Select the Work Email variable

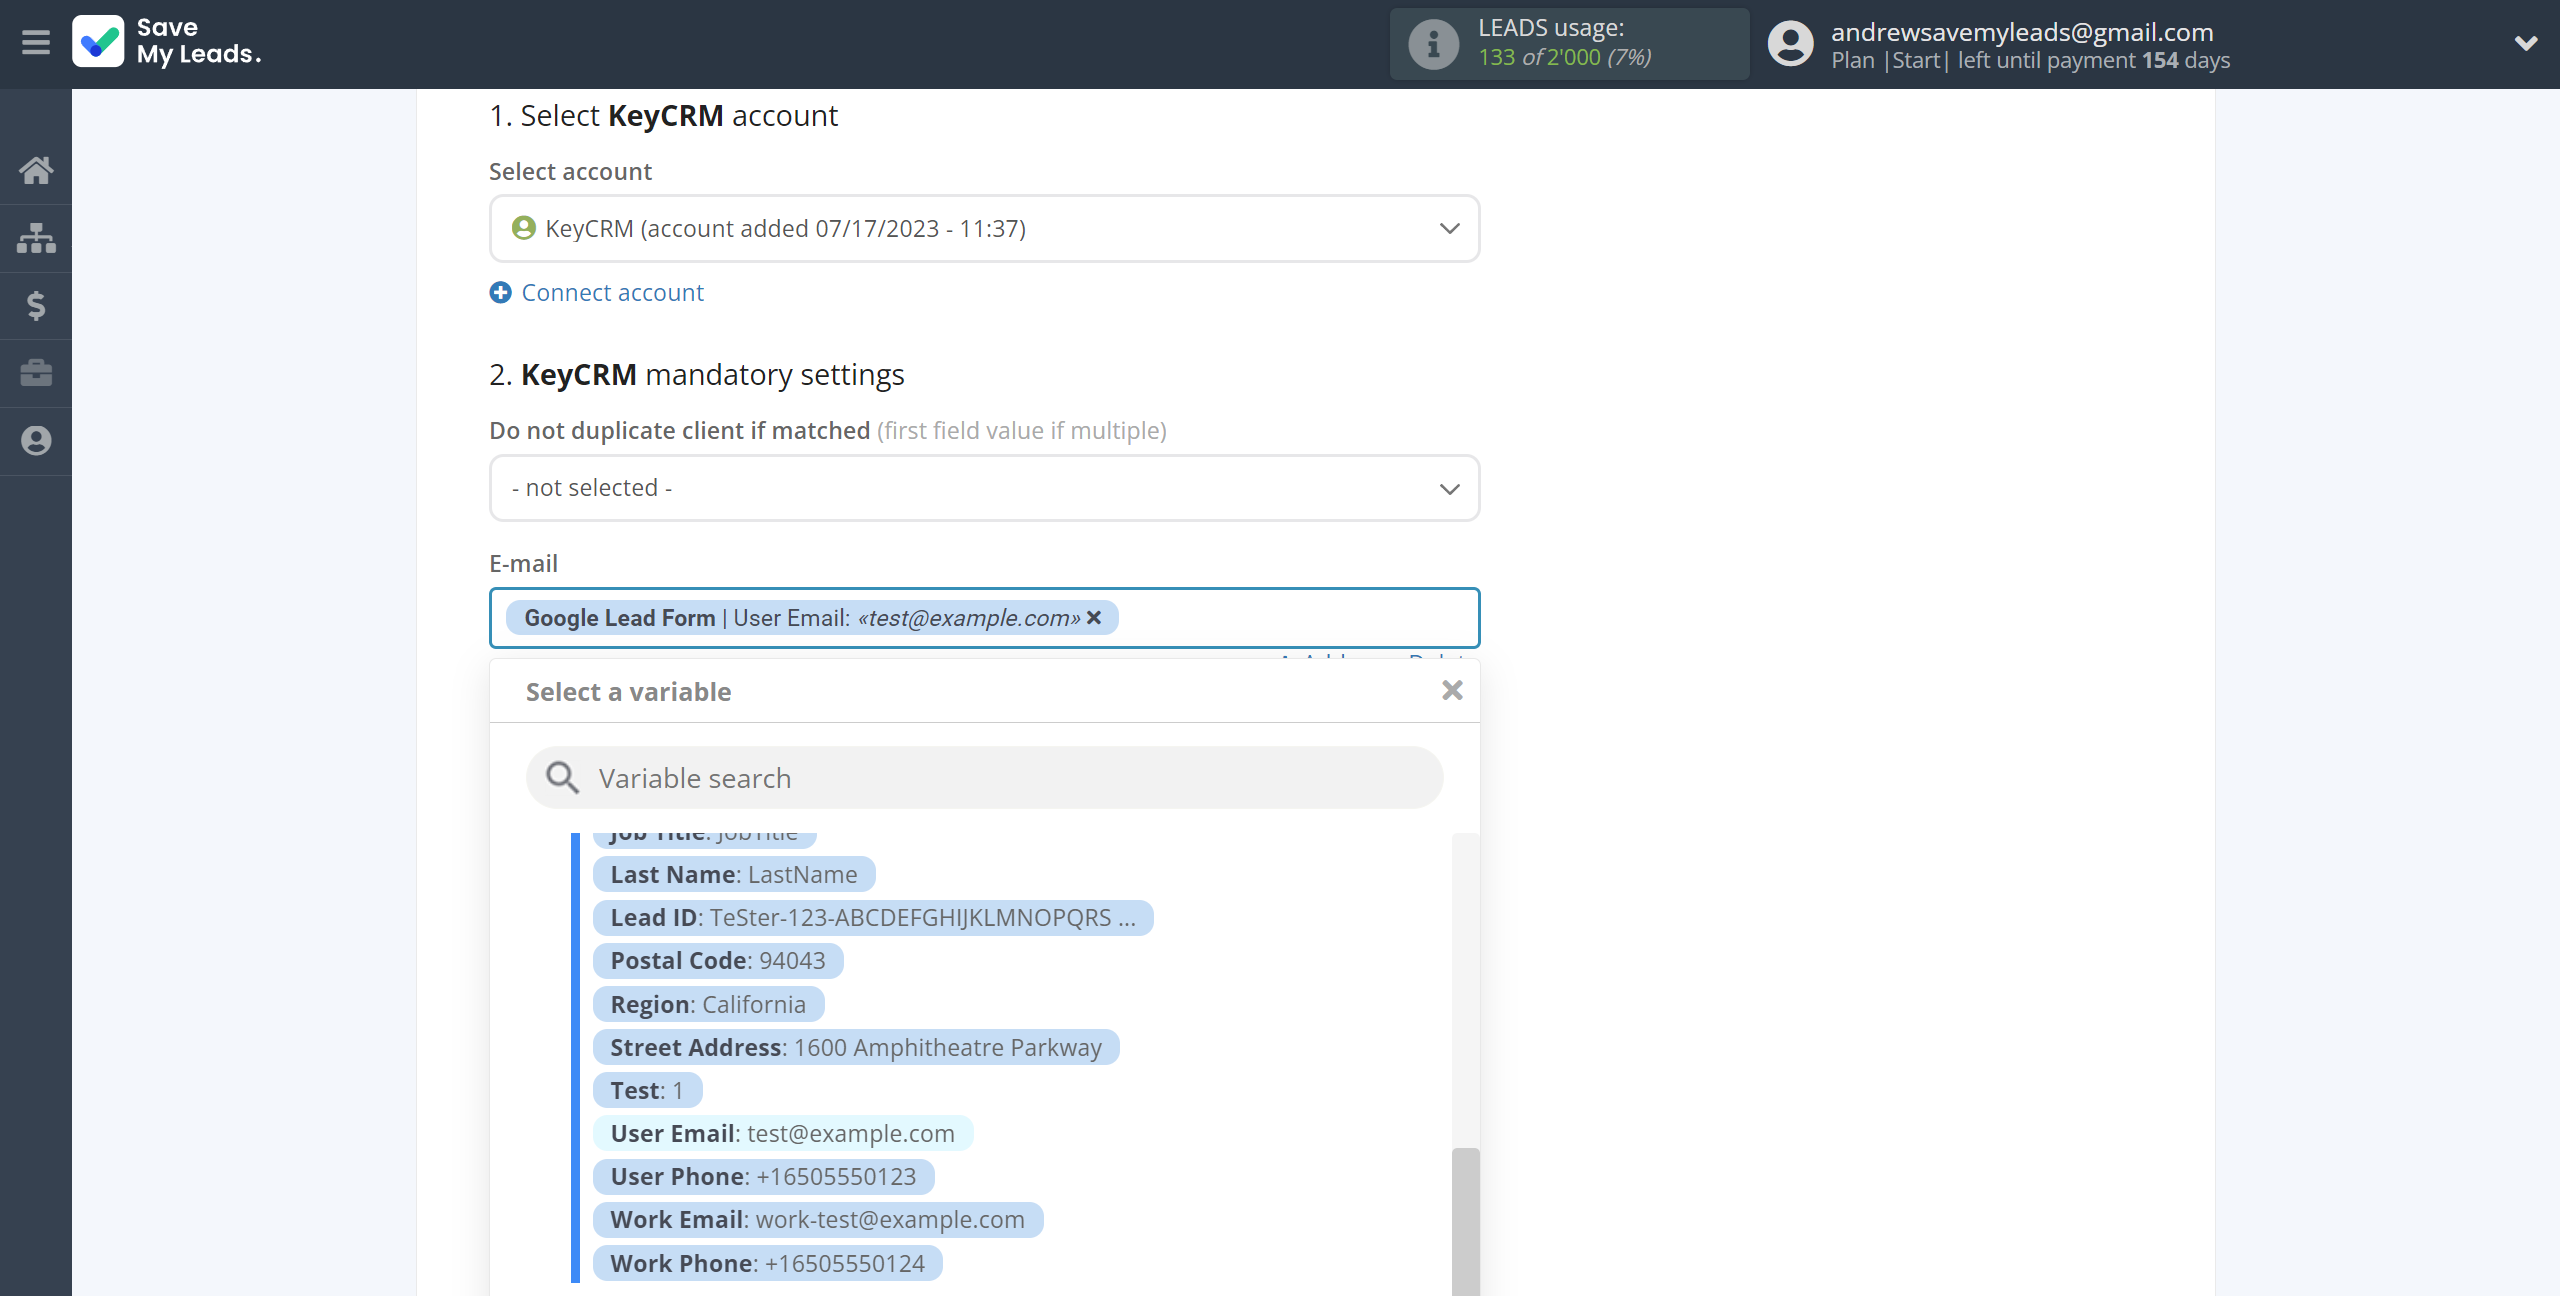tap(818, 1219)
